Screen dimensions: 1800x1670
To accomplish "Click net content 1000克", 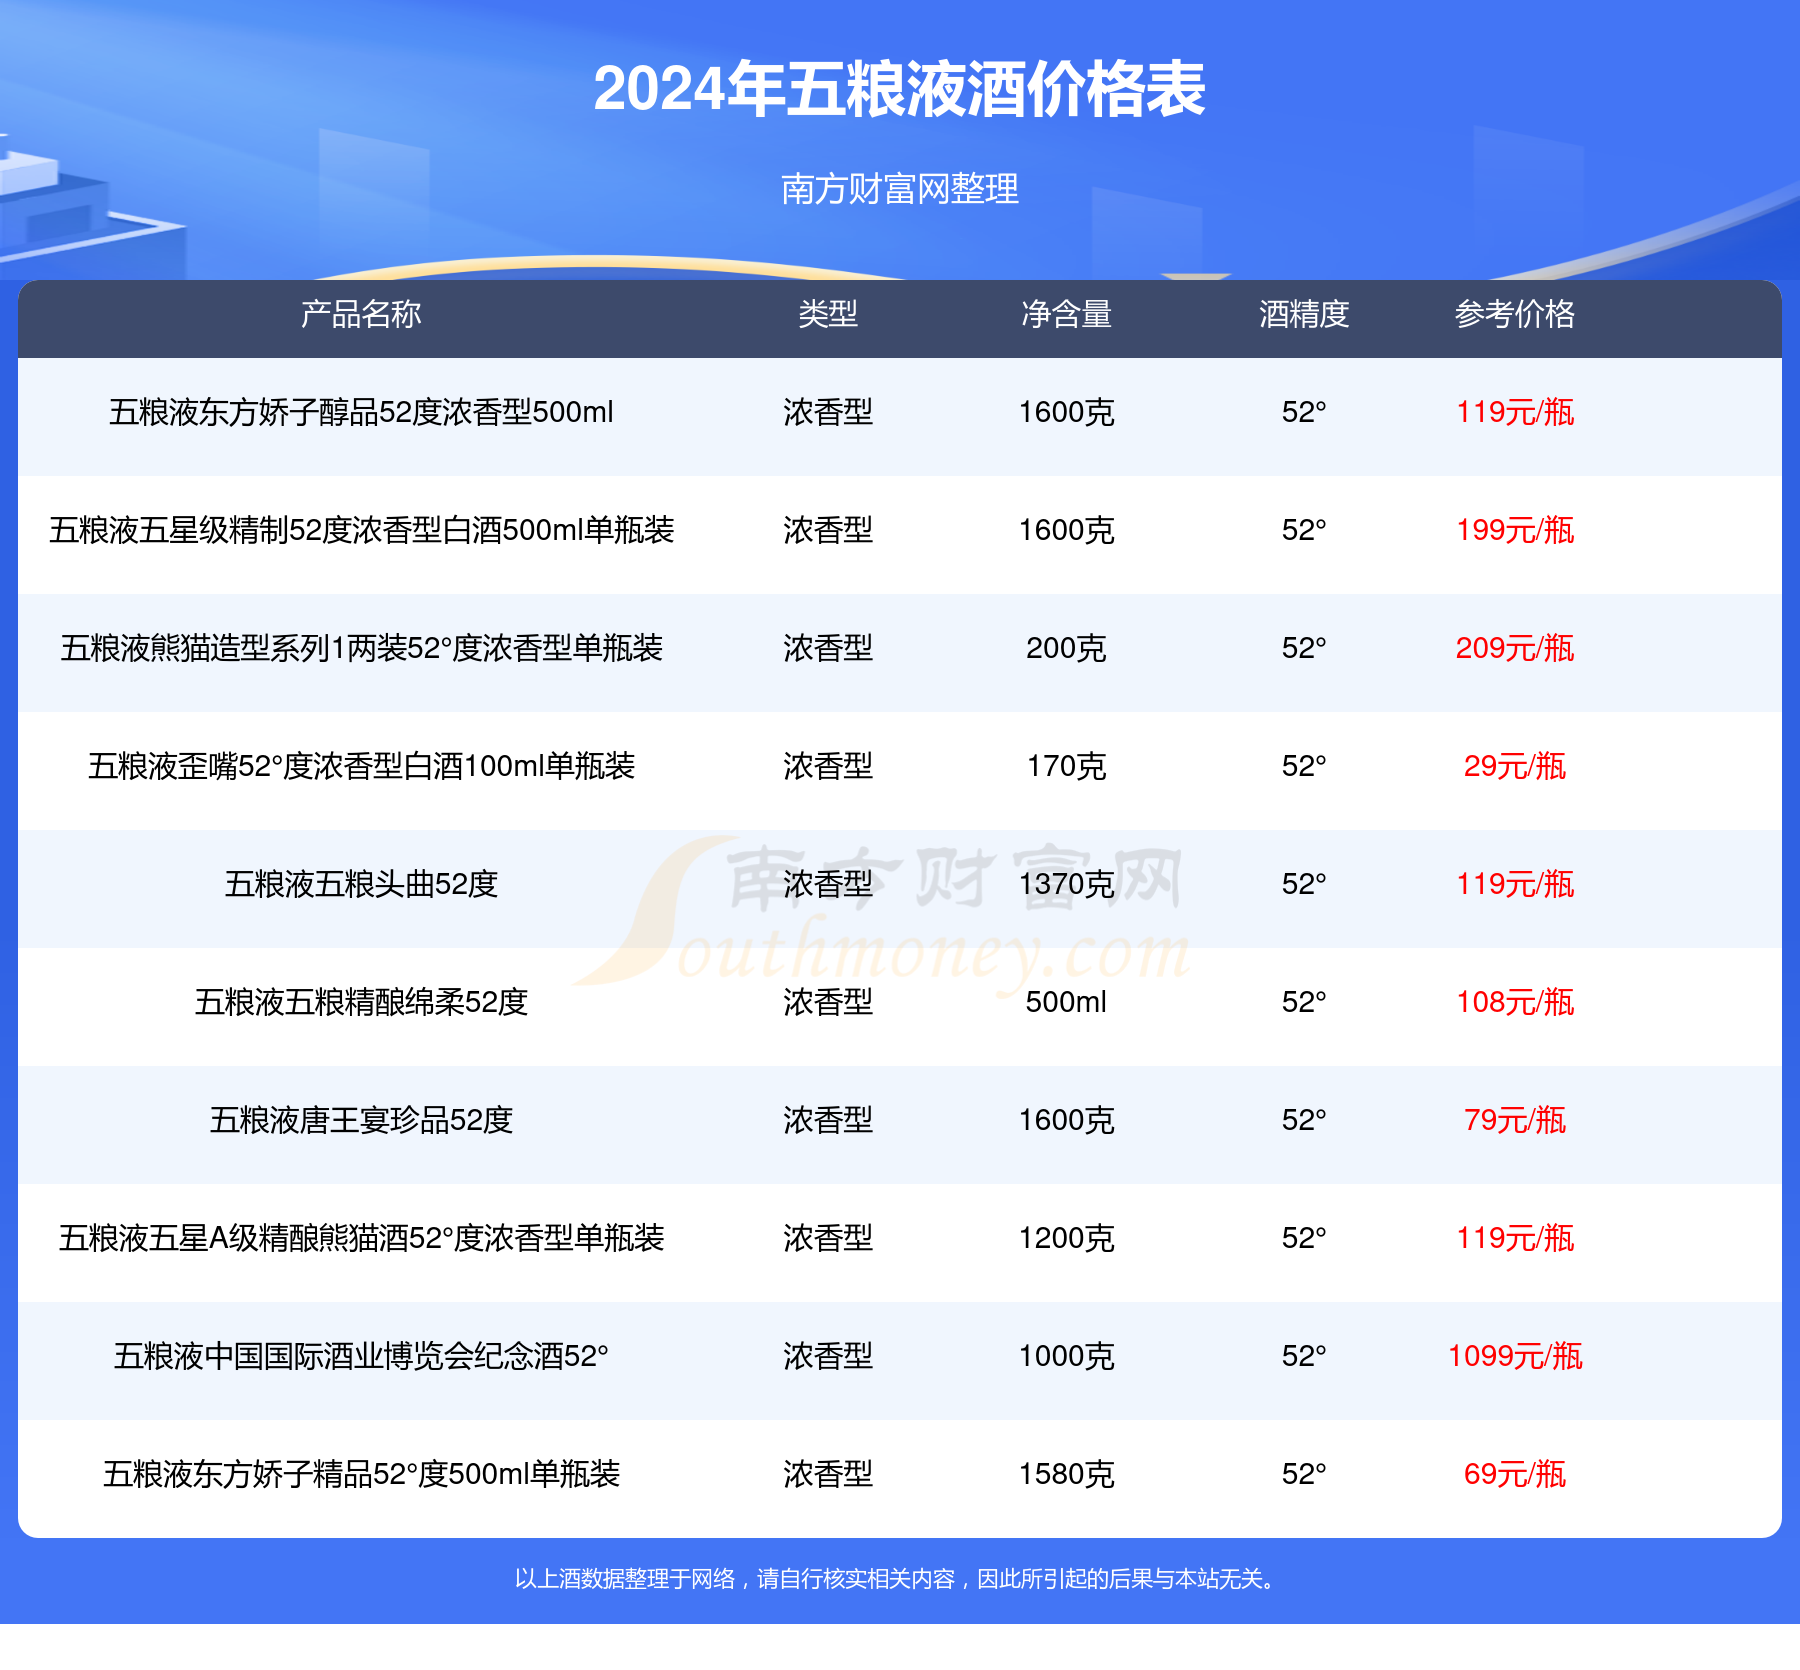I will (1066, 1356).
